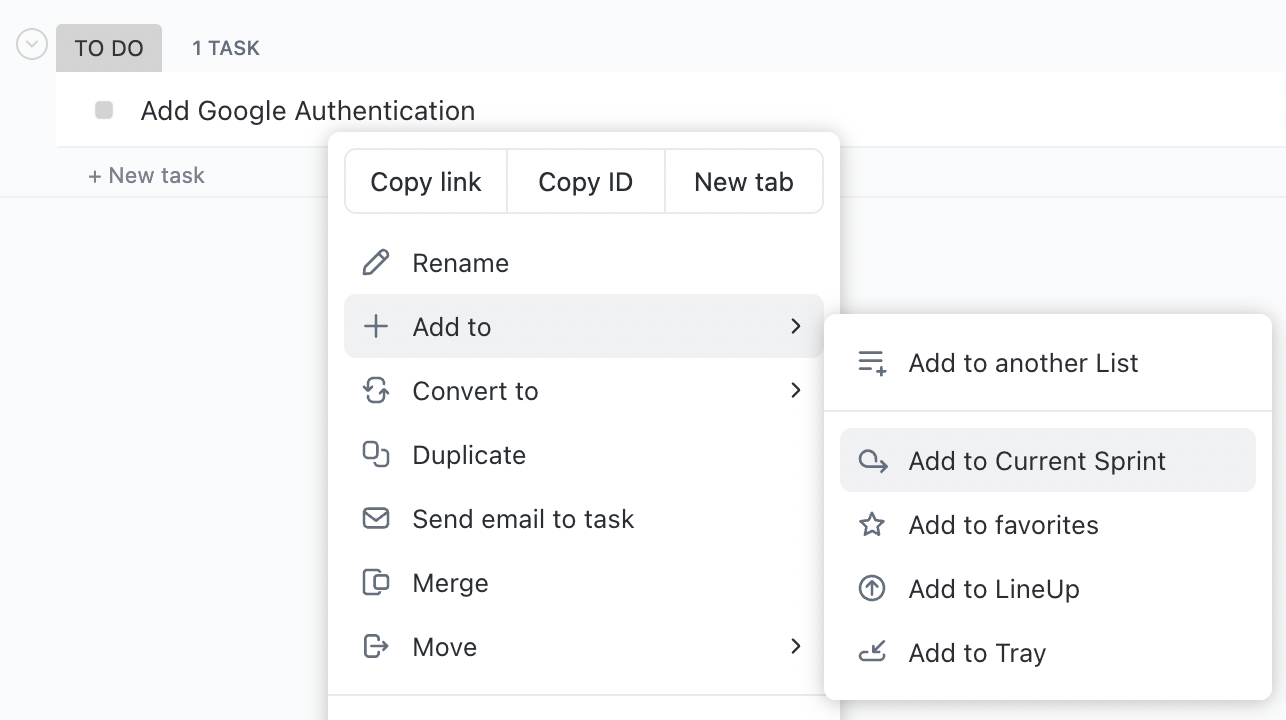The width and height of the screenshot is (1286, 720).
Task: Click + New task to add a task
Action: [147, 175]
